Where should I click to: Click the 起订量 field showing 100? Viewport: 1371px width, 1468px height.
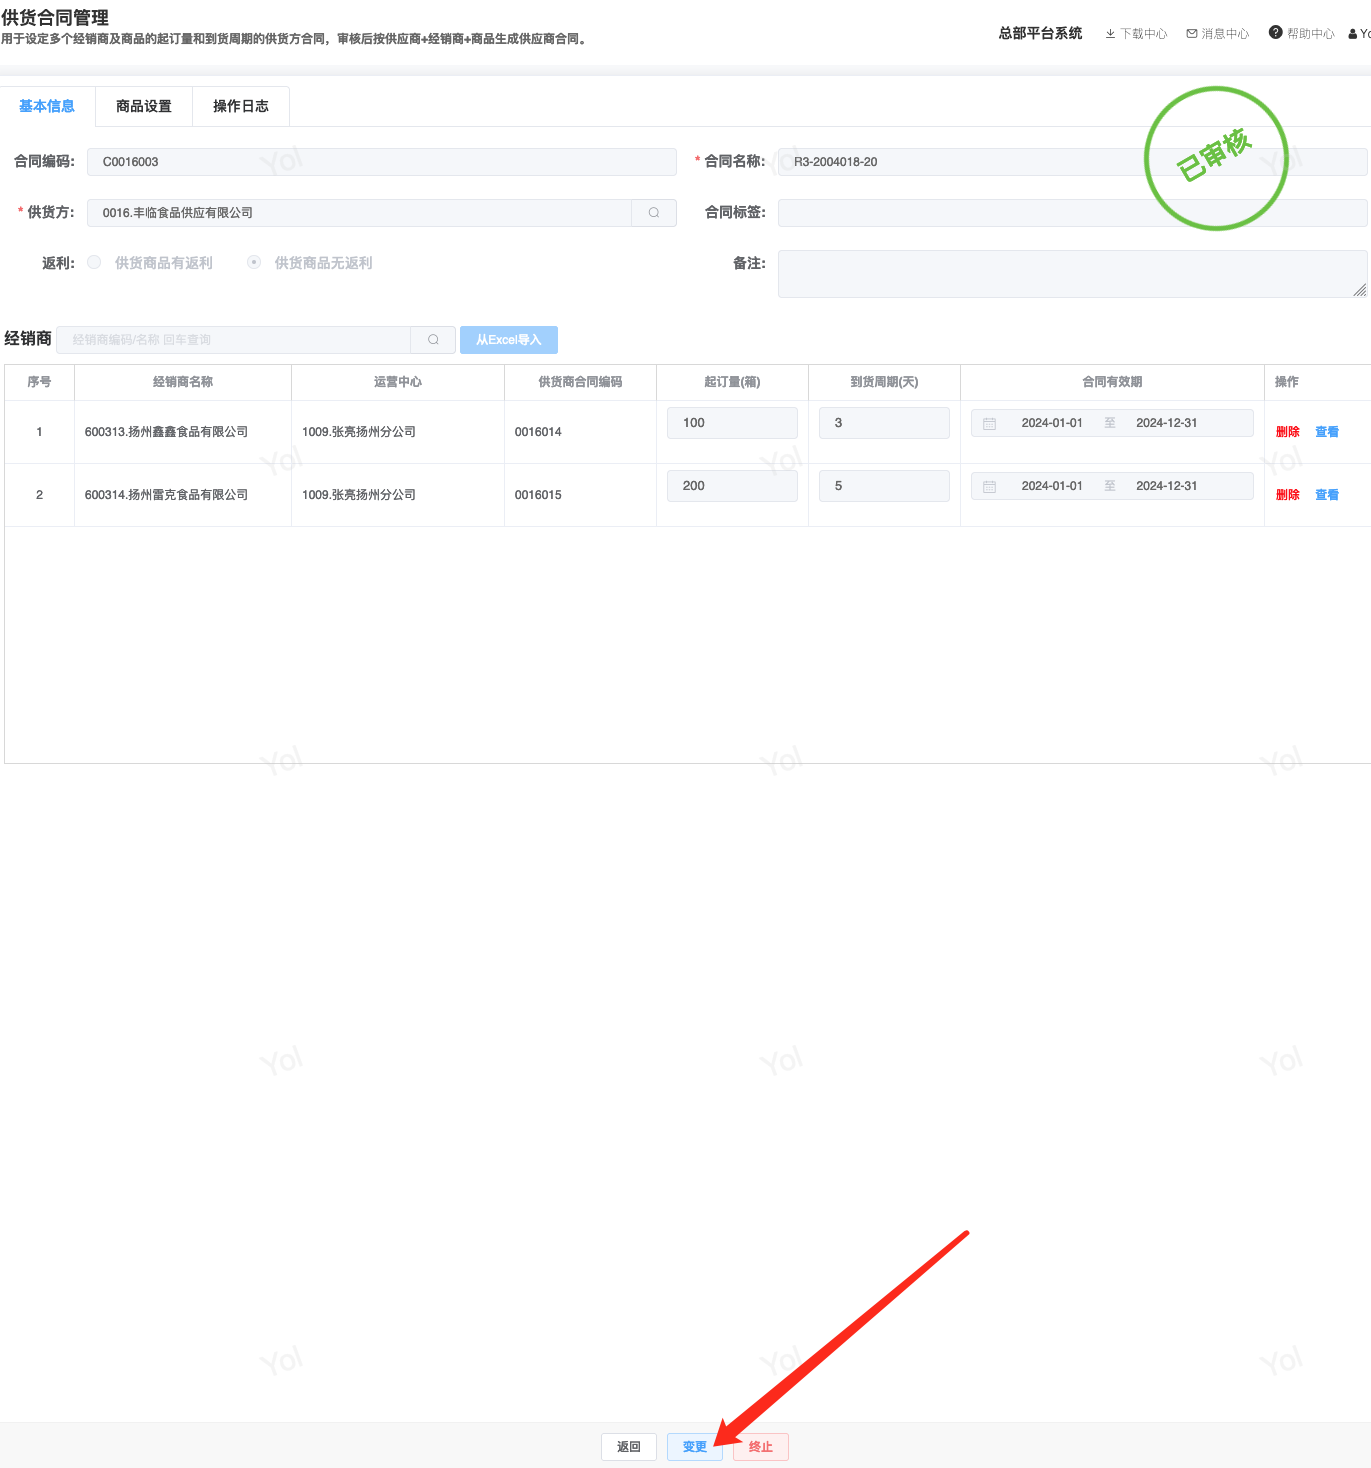[x=733, y=423]
